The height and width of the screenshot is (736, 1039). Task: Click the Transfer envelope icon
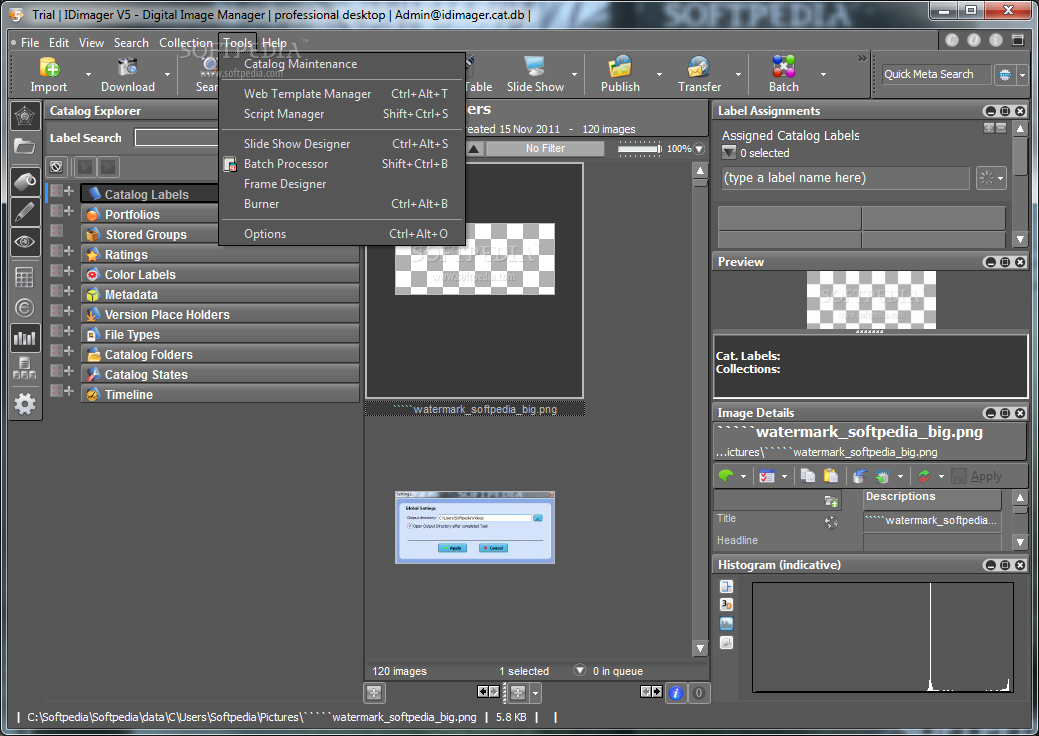click(x=698, y=67)
